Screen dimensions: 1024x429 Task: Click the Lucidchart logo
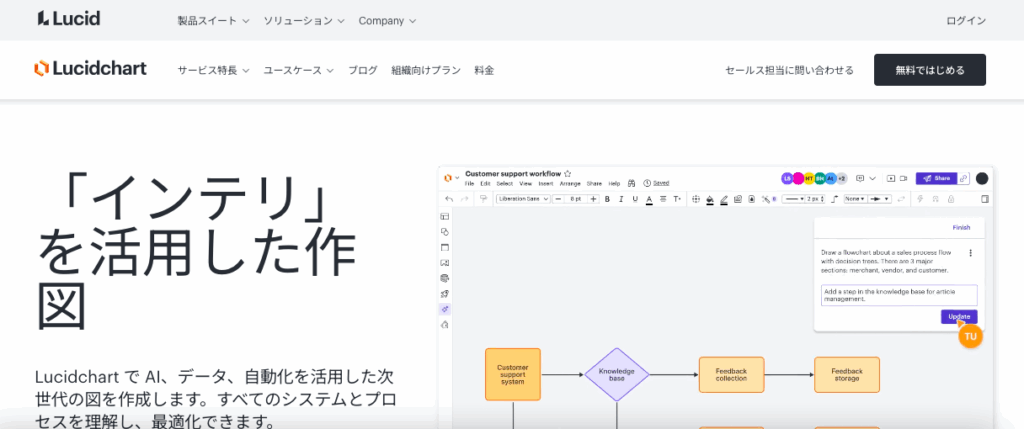click(90, 69)
